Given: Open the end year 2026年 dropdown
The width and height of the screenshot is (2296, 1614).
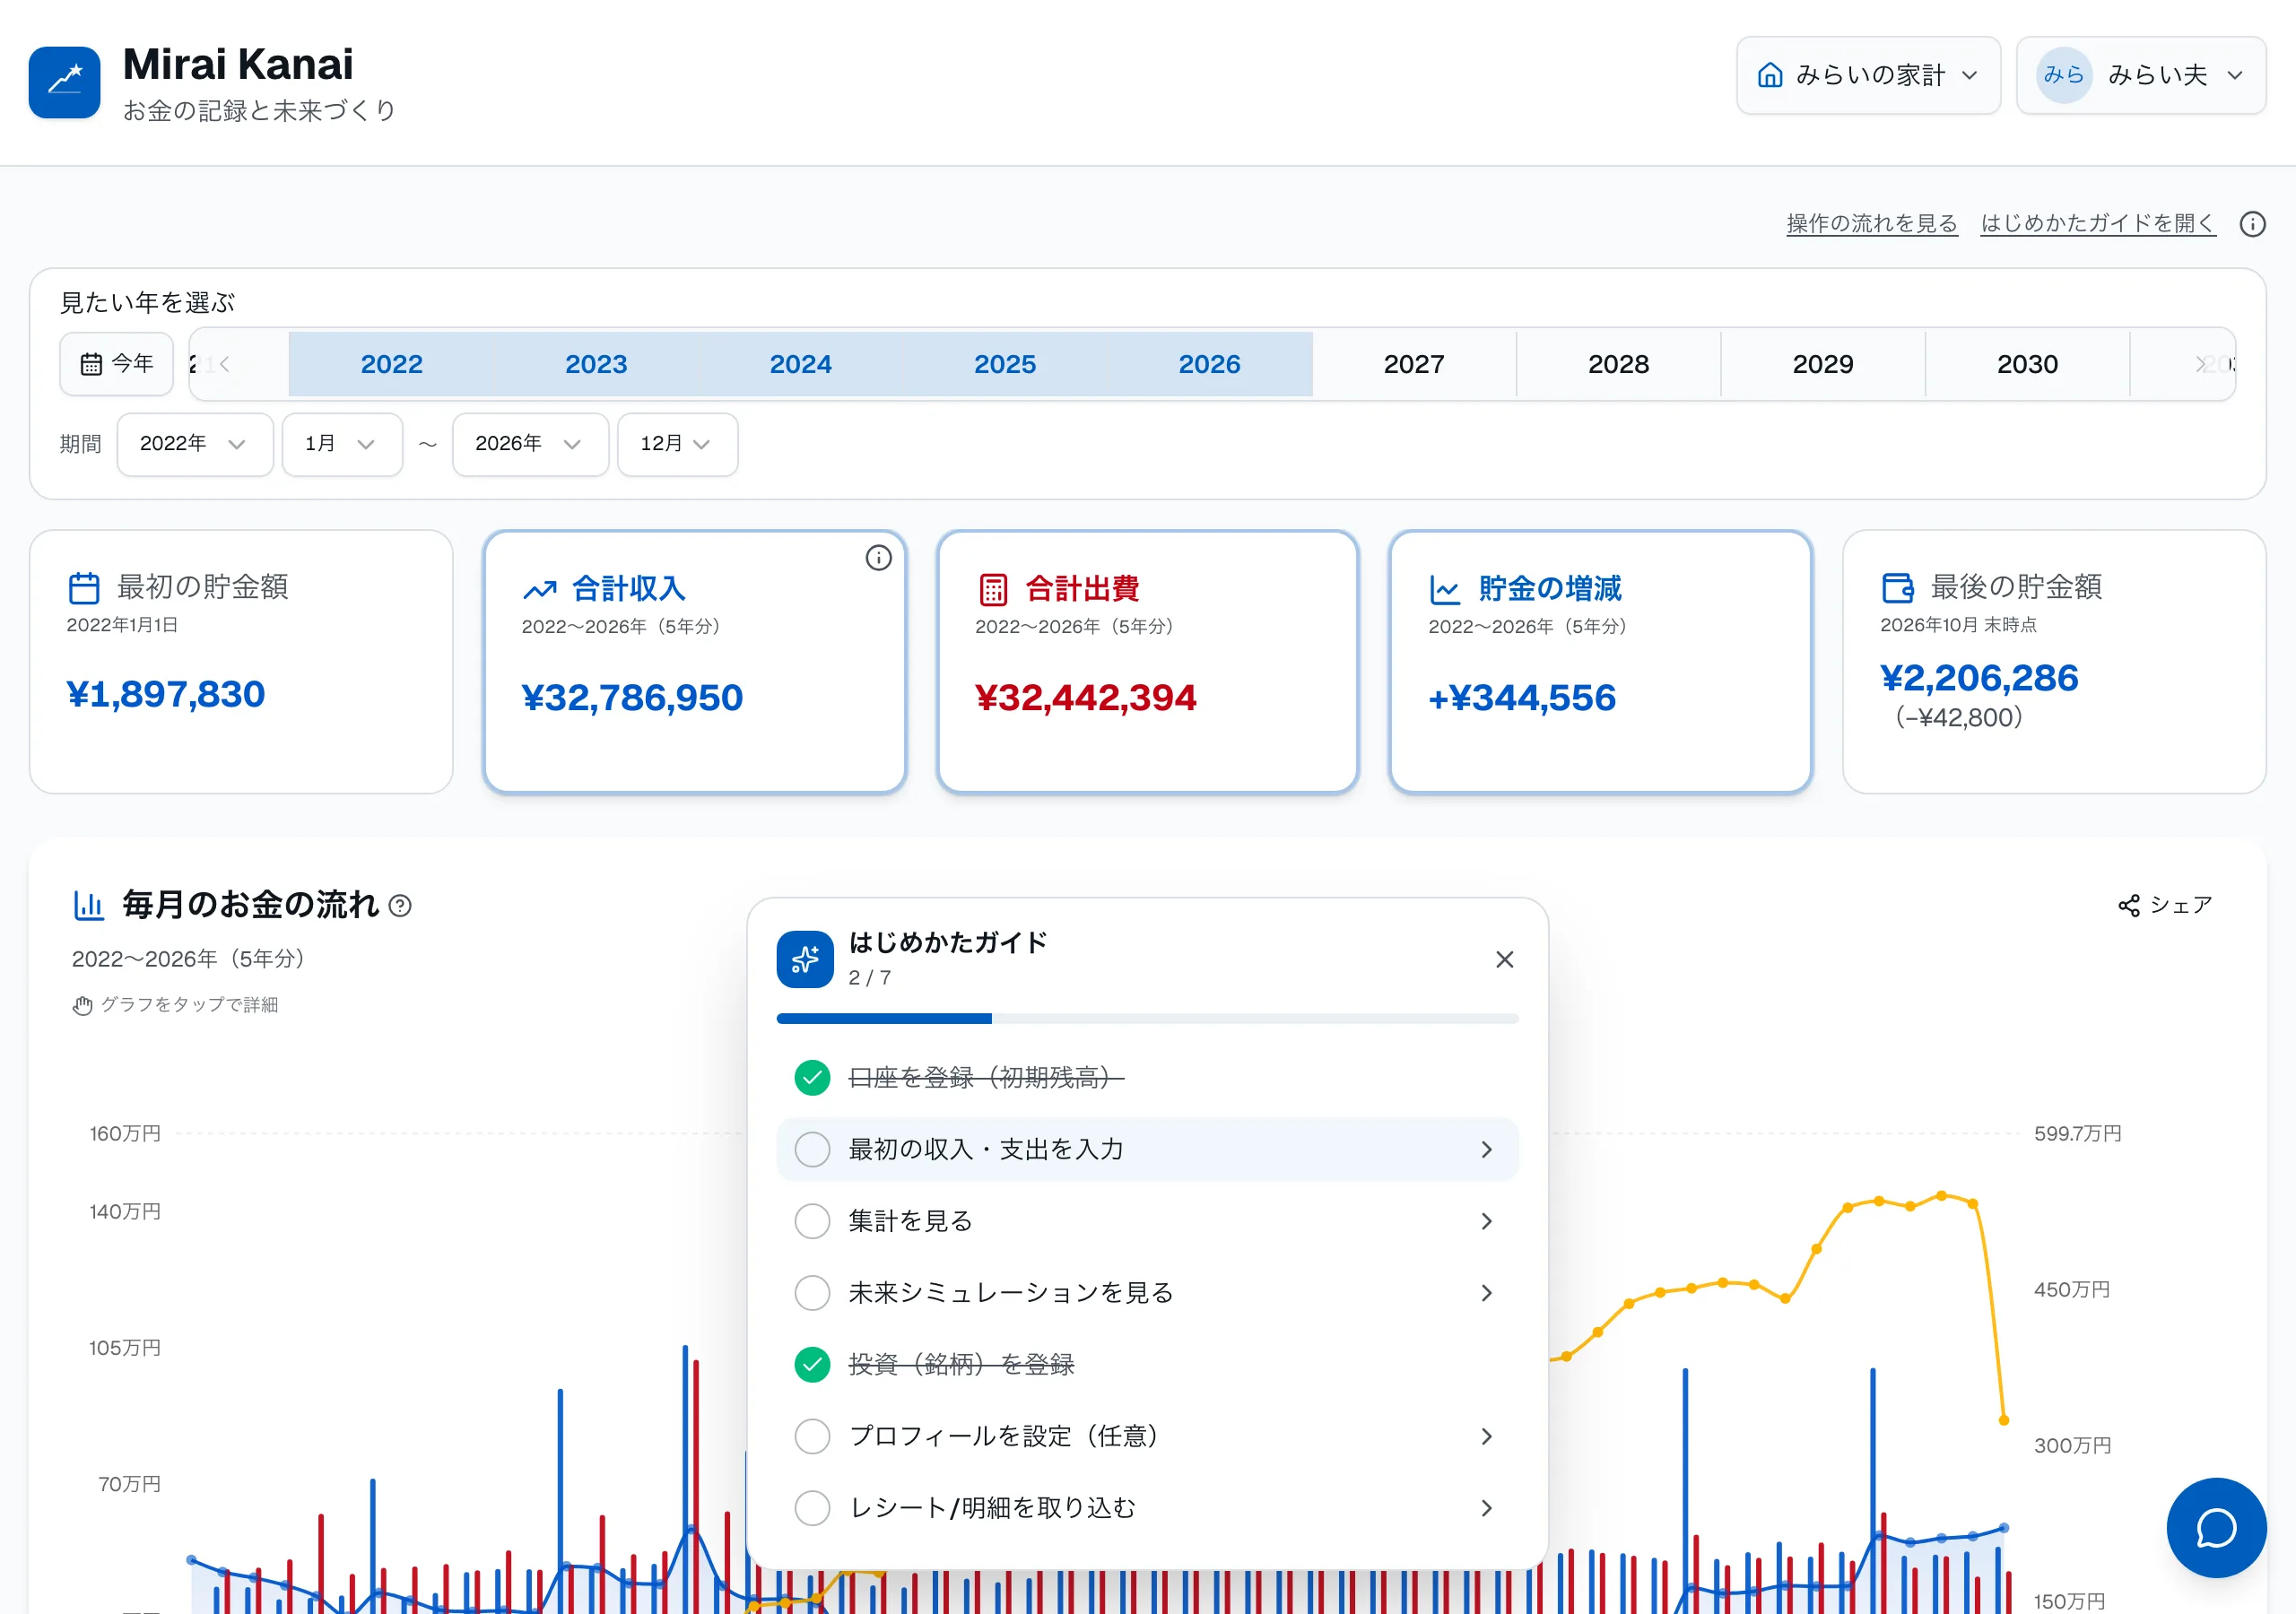Looking at the screenshot, I should [x=530, y=444].
